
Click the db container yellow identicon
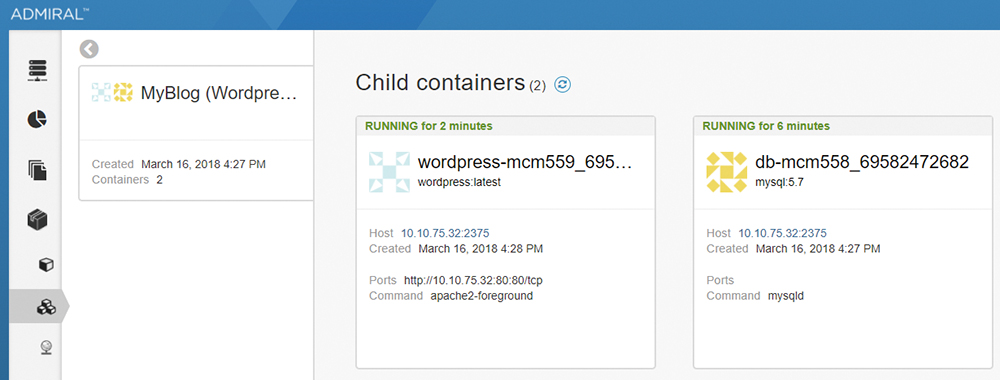pos(726,172)
